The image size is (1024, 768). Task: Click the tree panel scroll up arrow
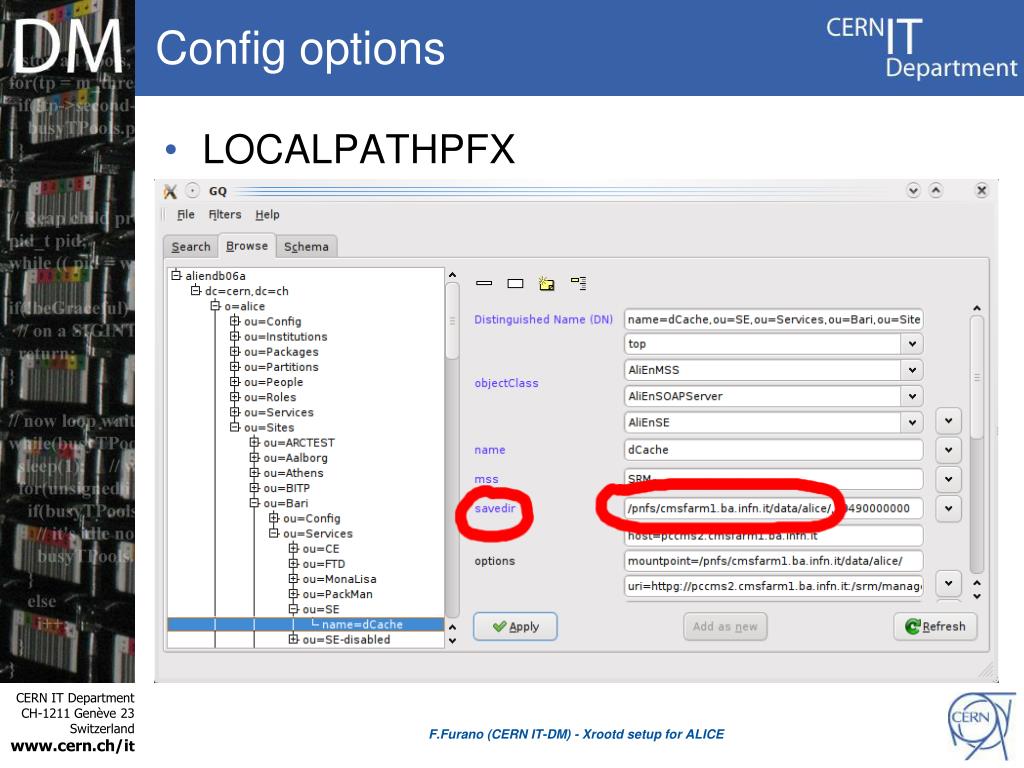[452, 276]
